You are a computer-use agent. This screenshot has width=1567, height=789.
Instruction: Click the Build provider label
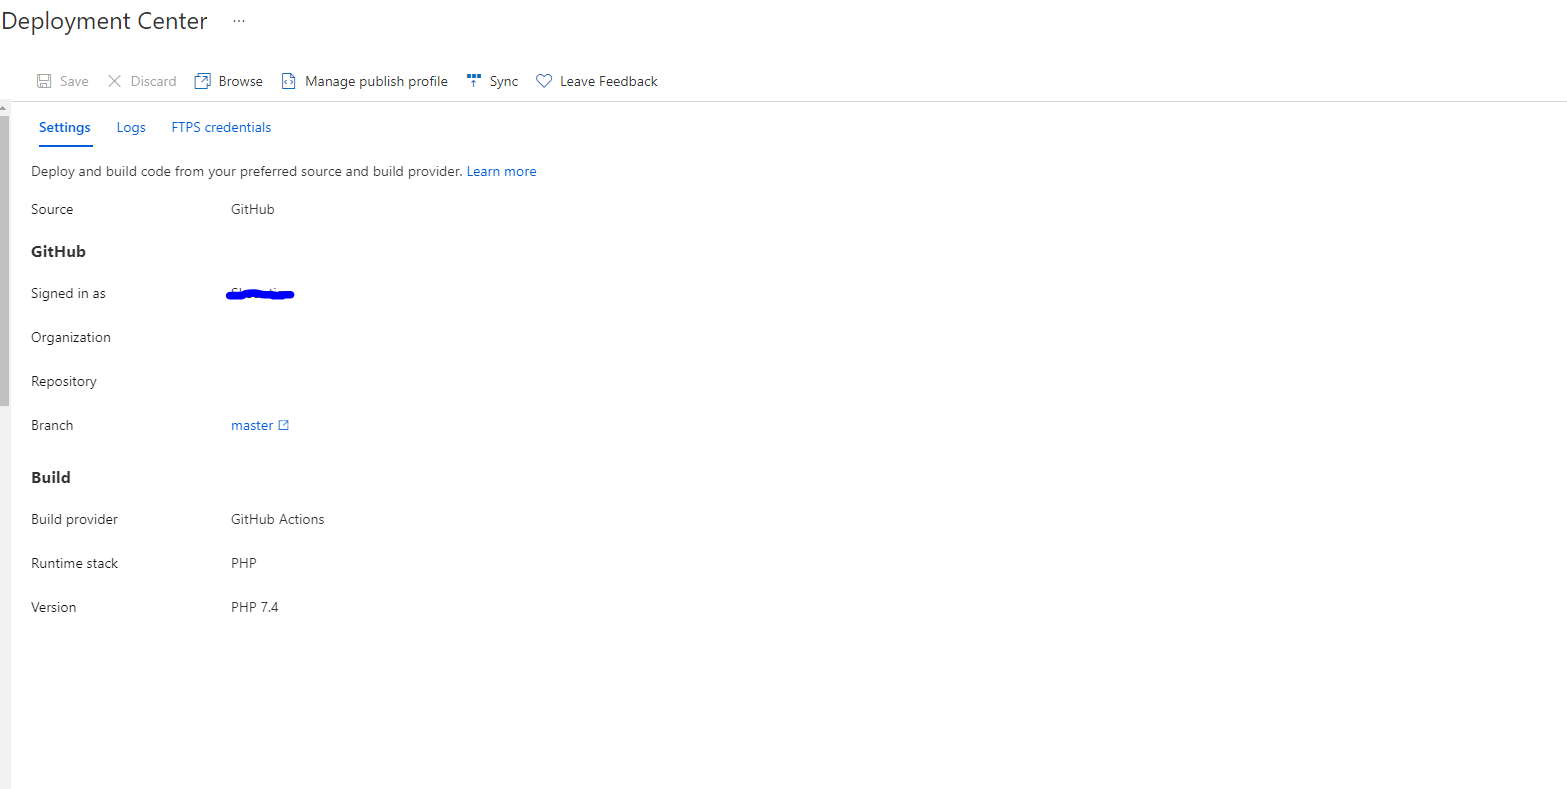coord(74,519)
